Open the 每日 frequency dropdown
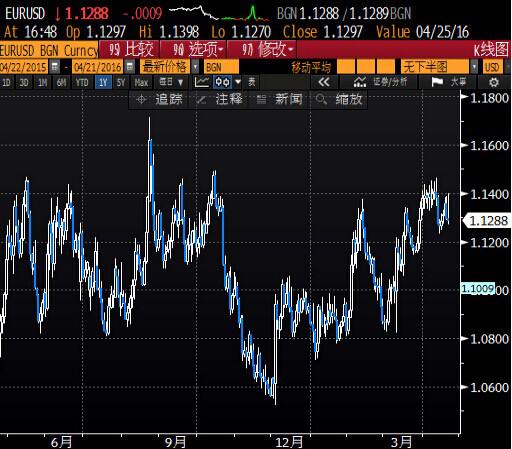This screenshot has height=449, width=512. coord(171,82)
